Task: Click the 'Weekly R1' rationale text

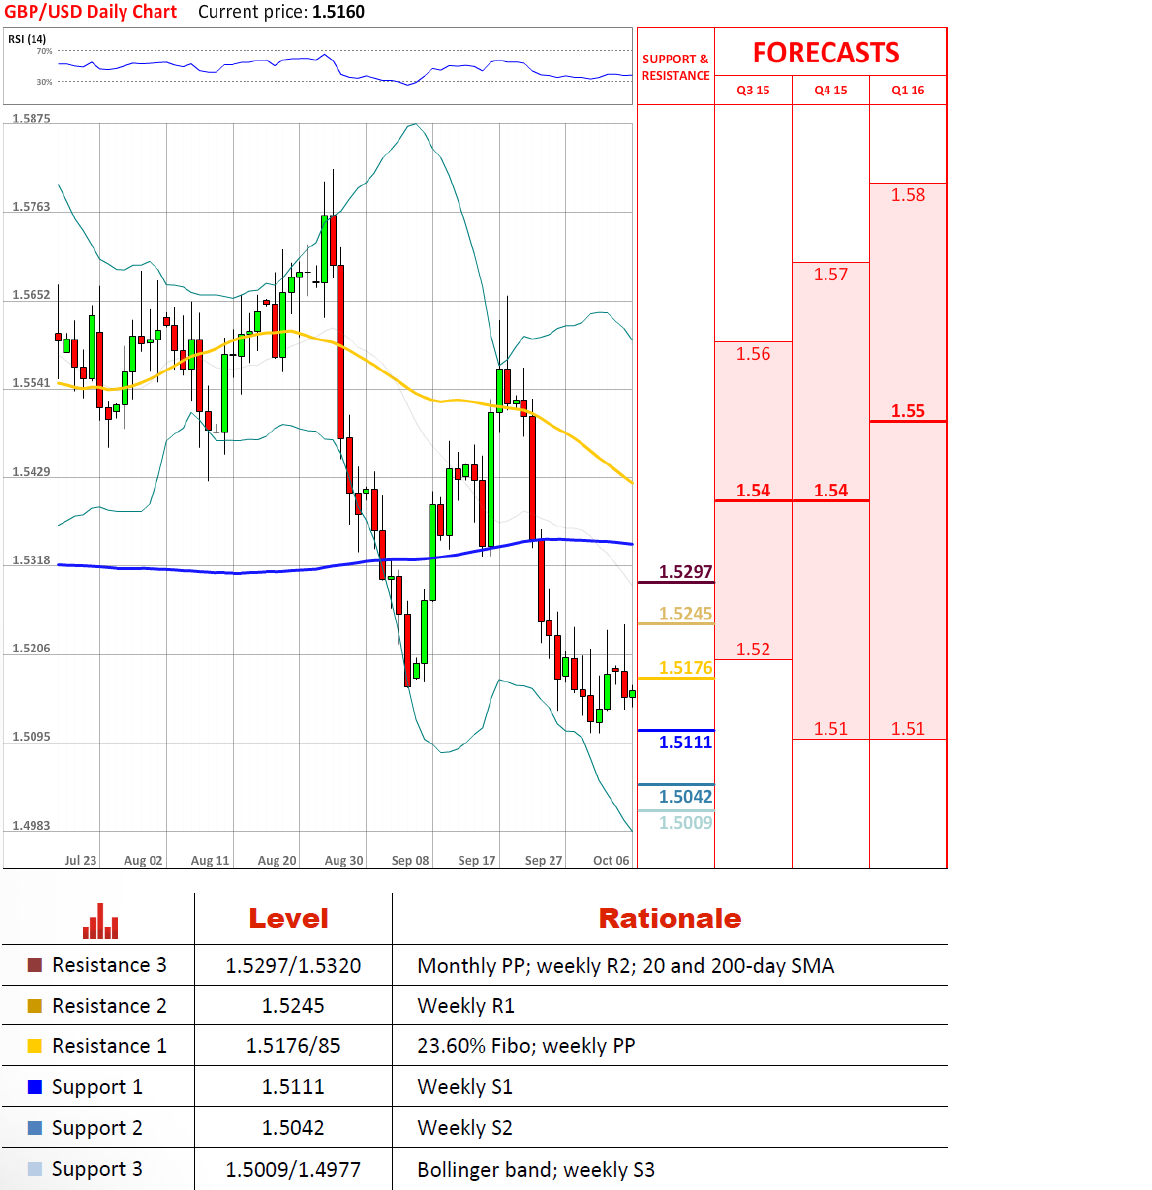Action: tap(466, 1006)
